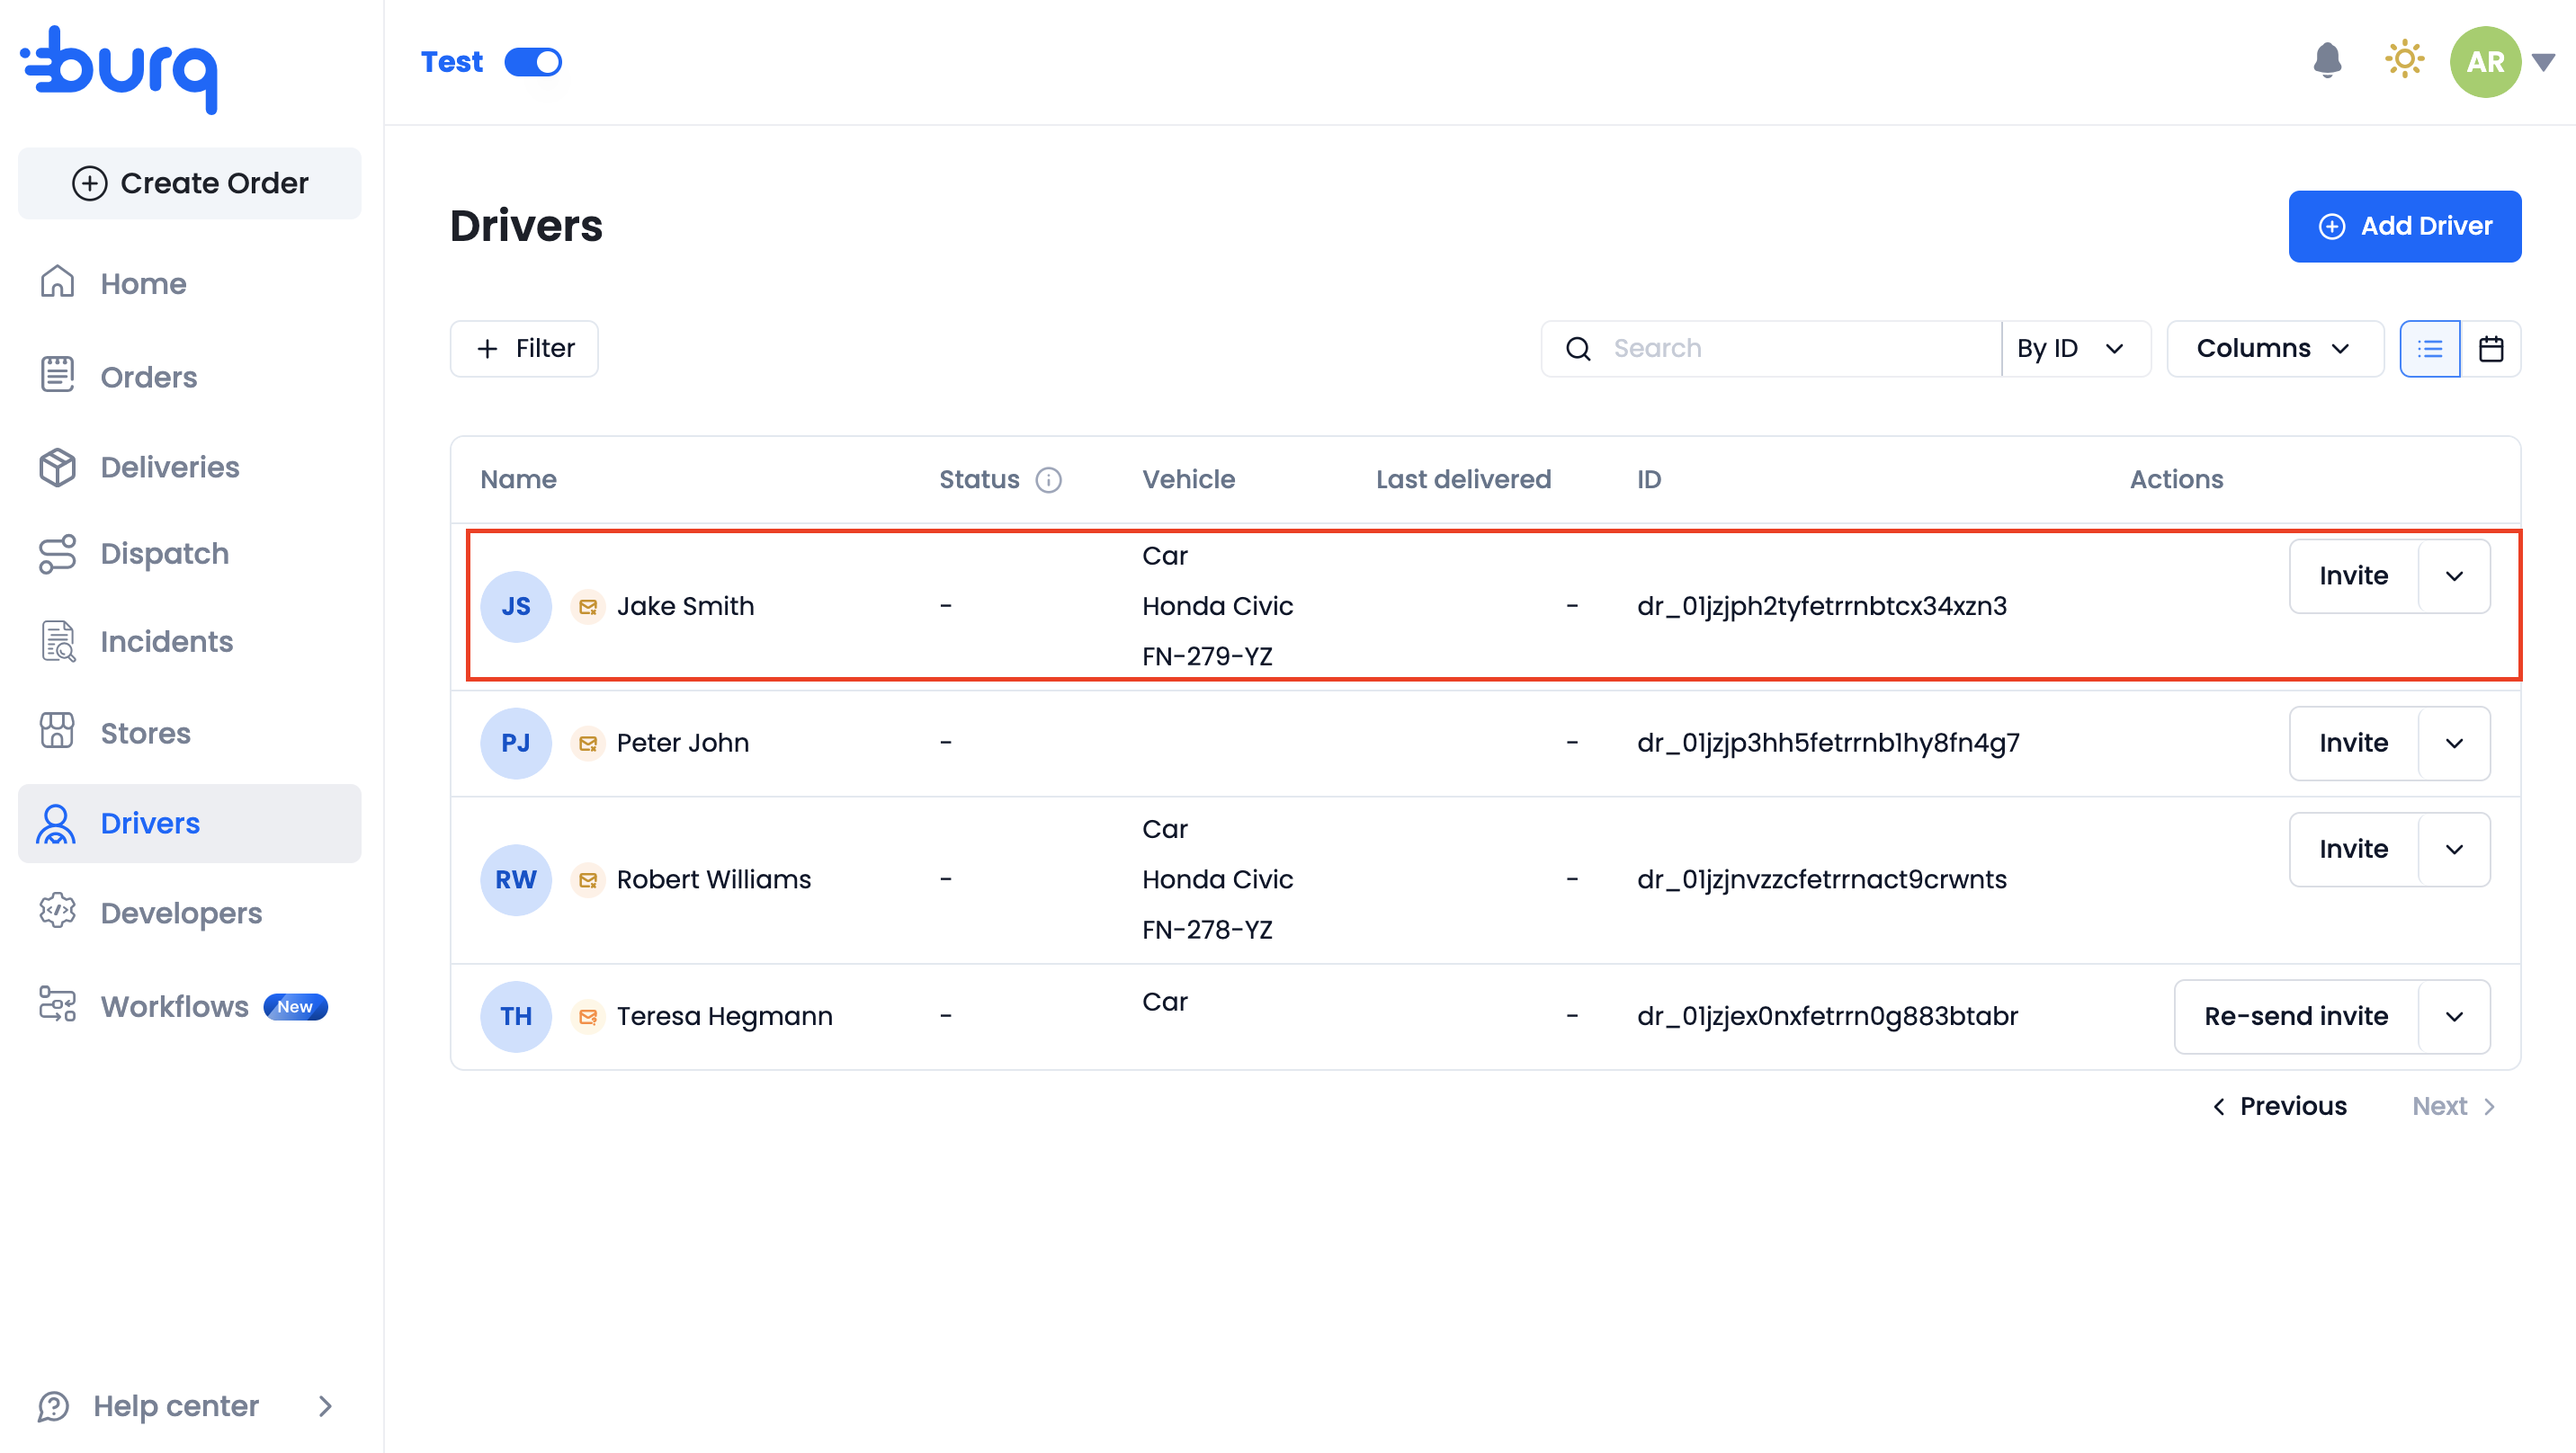Click ID dr_01jzjnvzzcfetrrnact9crwnts
This screenshot has width=2576, height=1453.
coord(1821,880)
